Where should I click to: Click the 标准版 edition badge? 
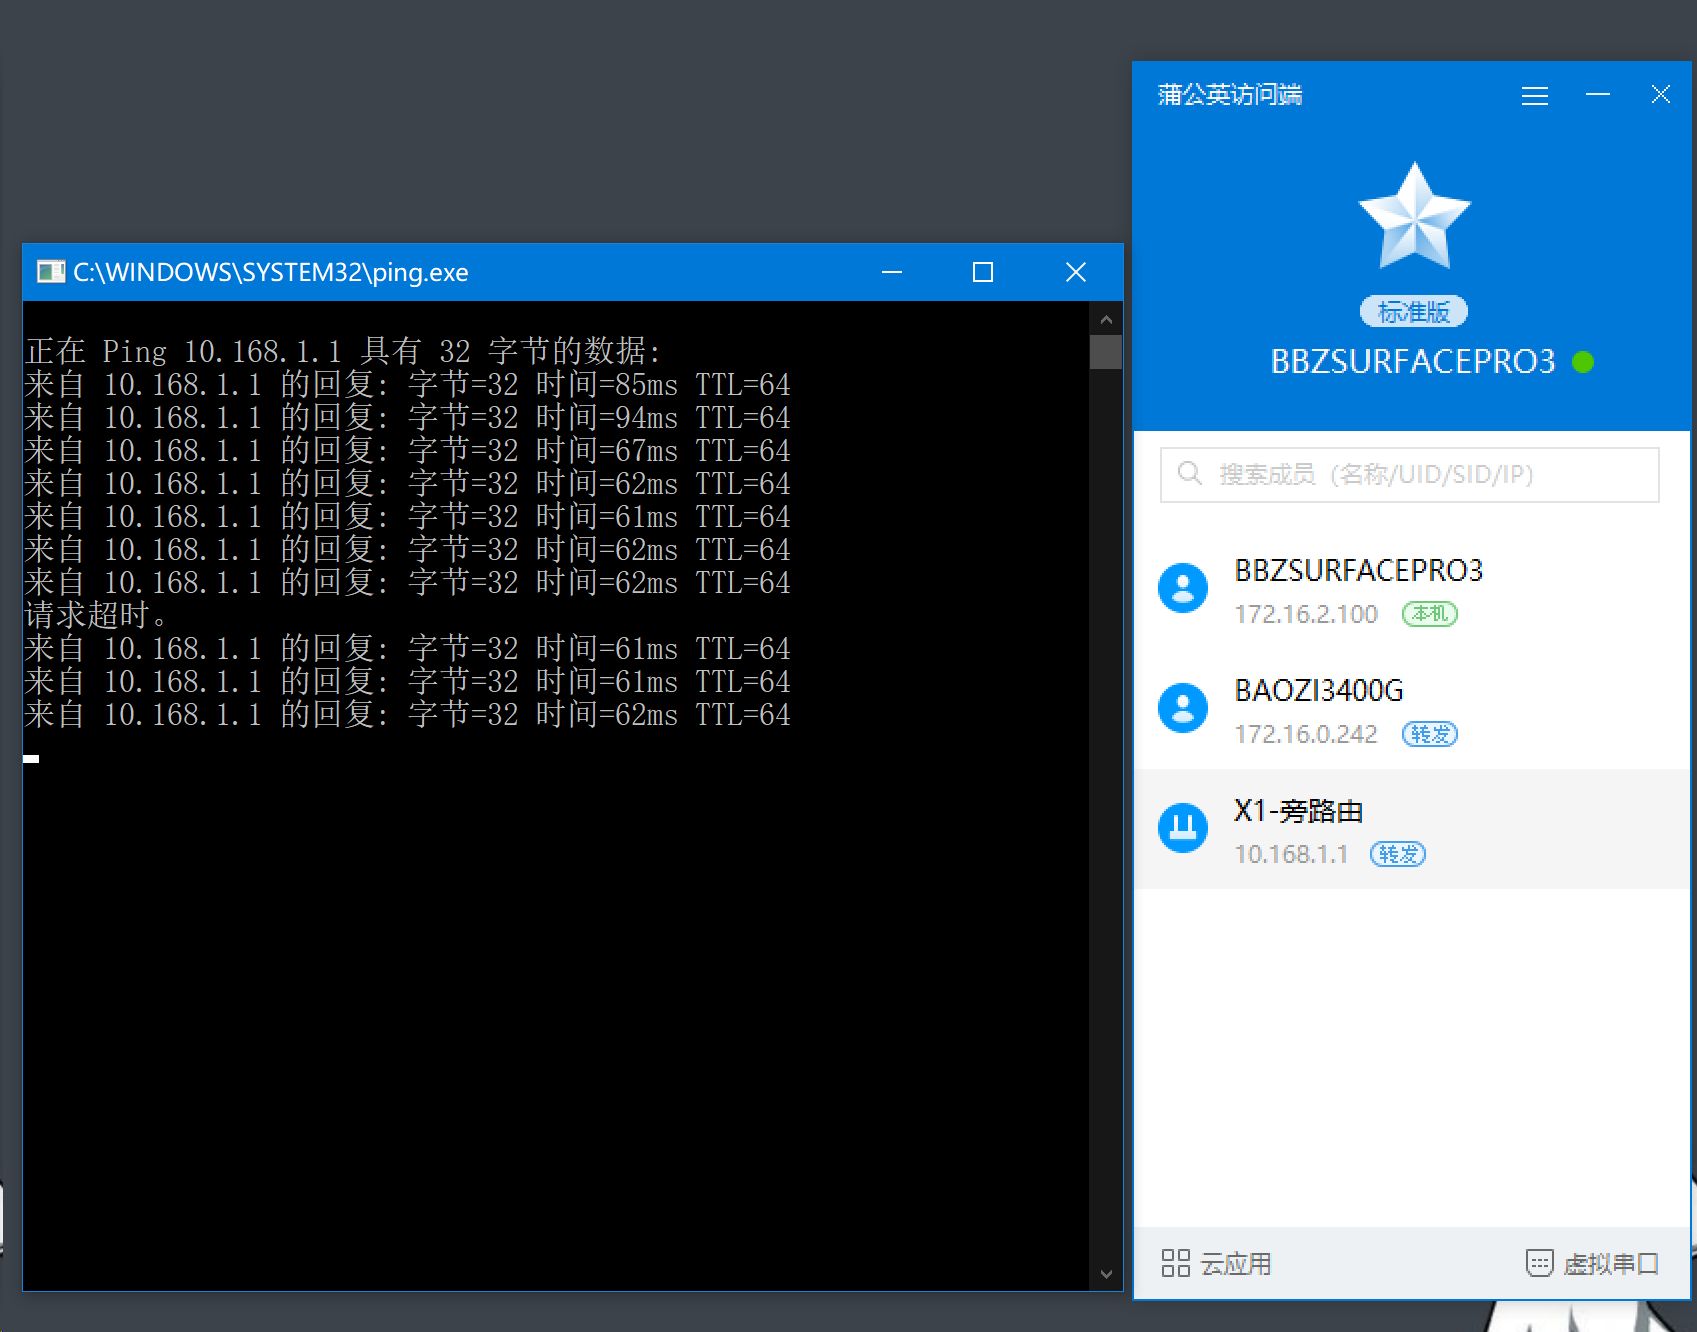tap(1413, 312)
